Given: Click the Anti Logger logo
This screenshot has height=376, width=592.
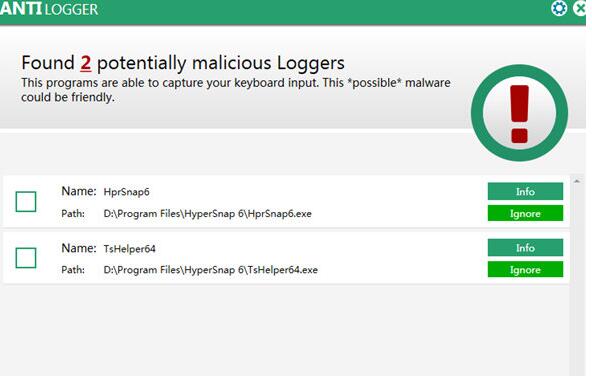Looking at the screenshot, I should pos(49,9).
